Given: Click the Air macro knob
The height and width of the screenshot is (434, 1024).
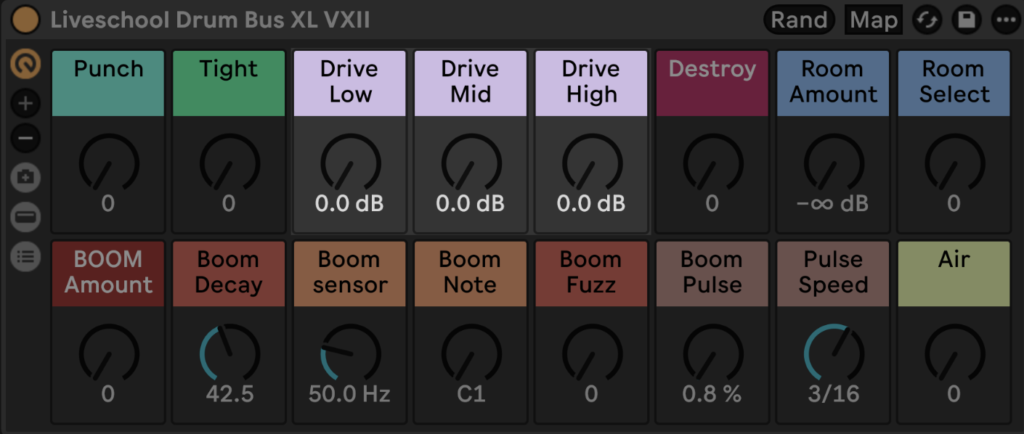Looking at the screenshot, I should coord(954,353).
